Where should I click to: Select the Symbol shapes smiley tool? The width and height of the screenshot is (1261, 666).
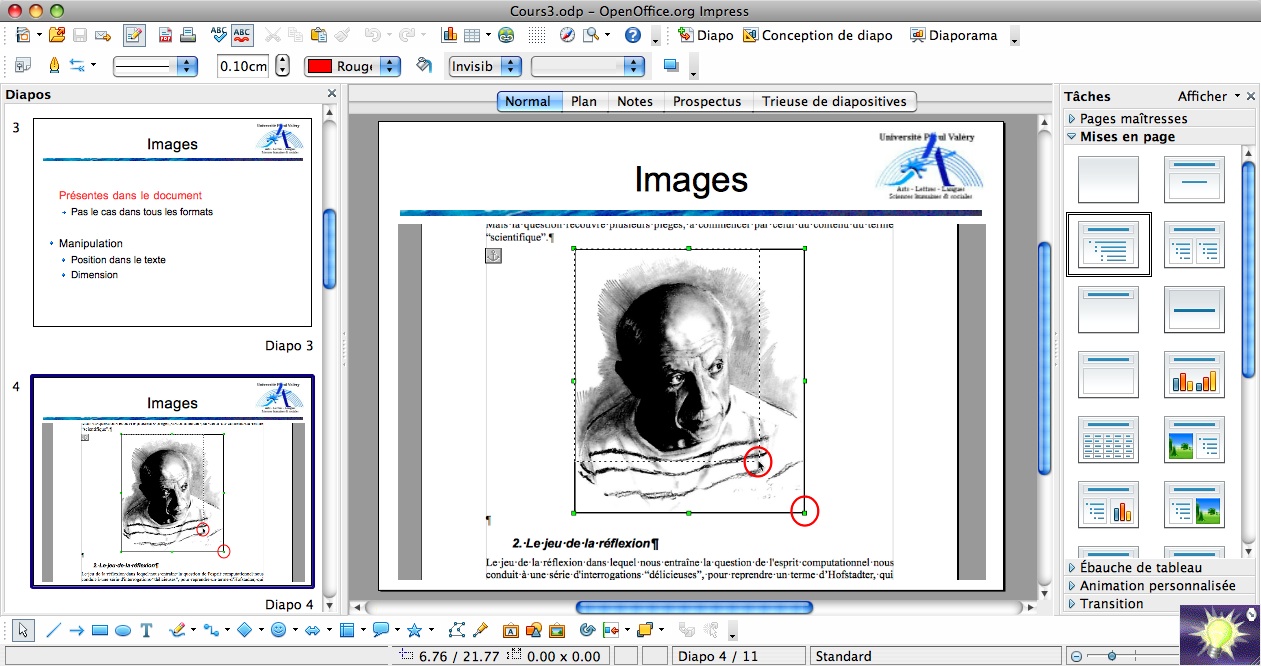coord(278,630)
